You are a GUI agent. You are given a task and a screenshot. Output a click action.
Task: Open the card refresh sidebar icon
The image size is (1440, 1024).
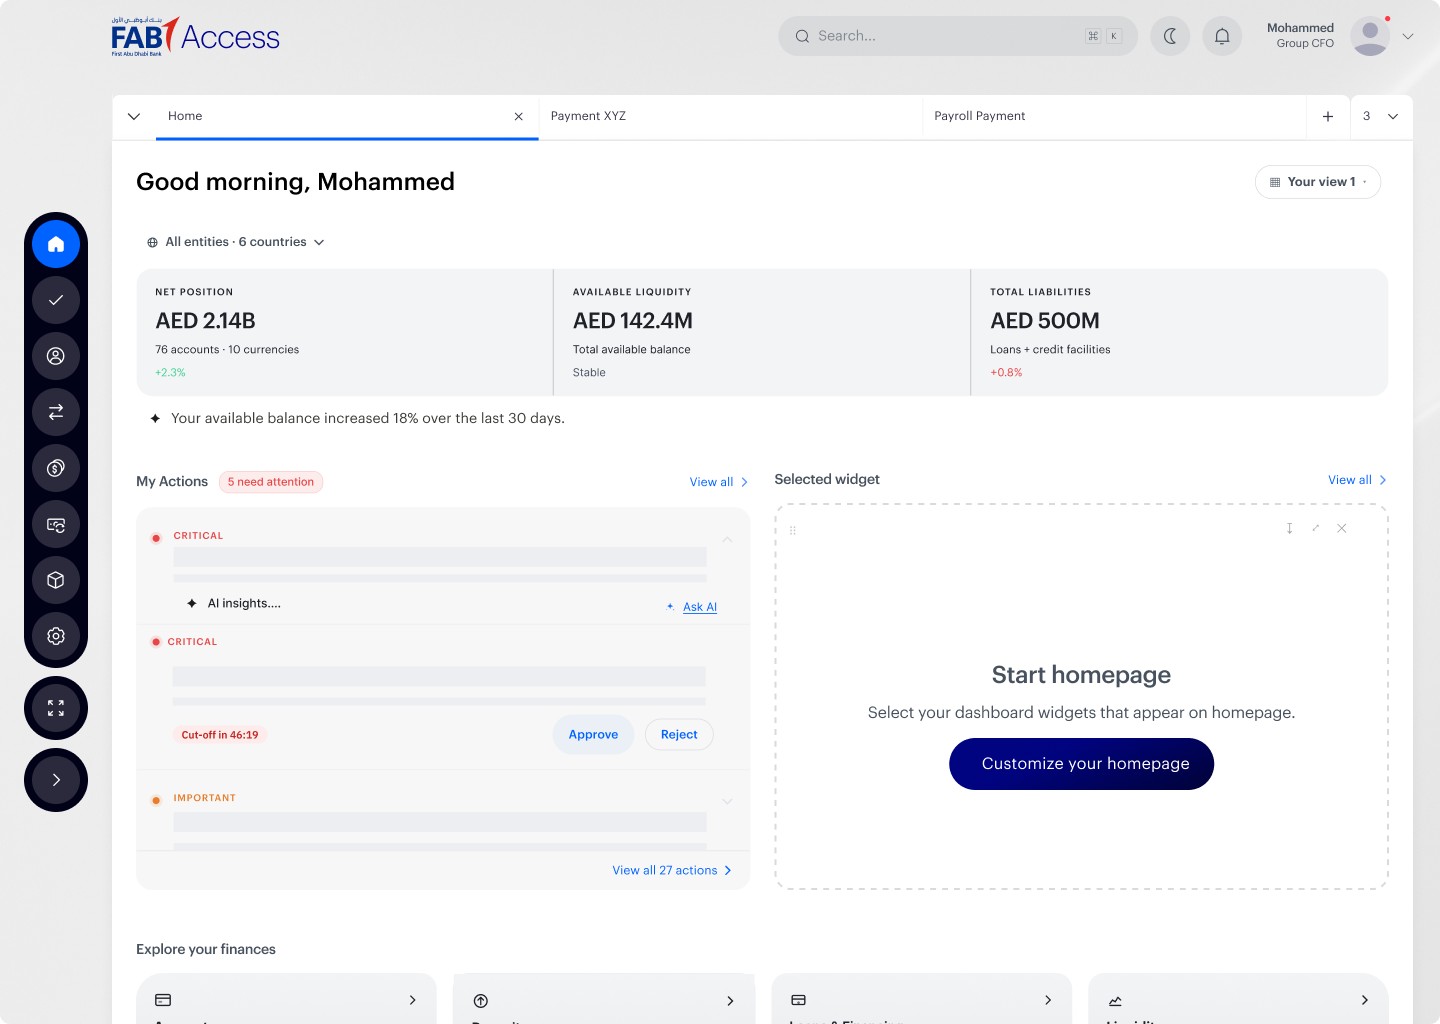tap(56, 524)
